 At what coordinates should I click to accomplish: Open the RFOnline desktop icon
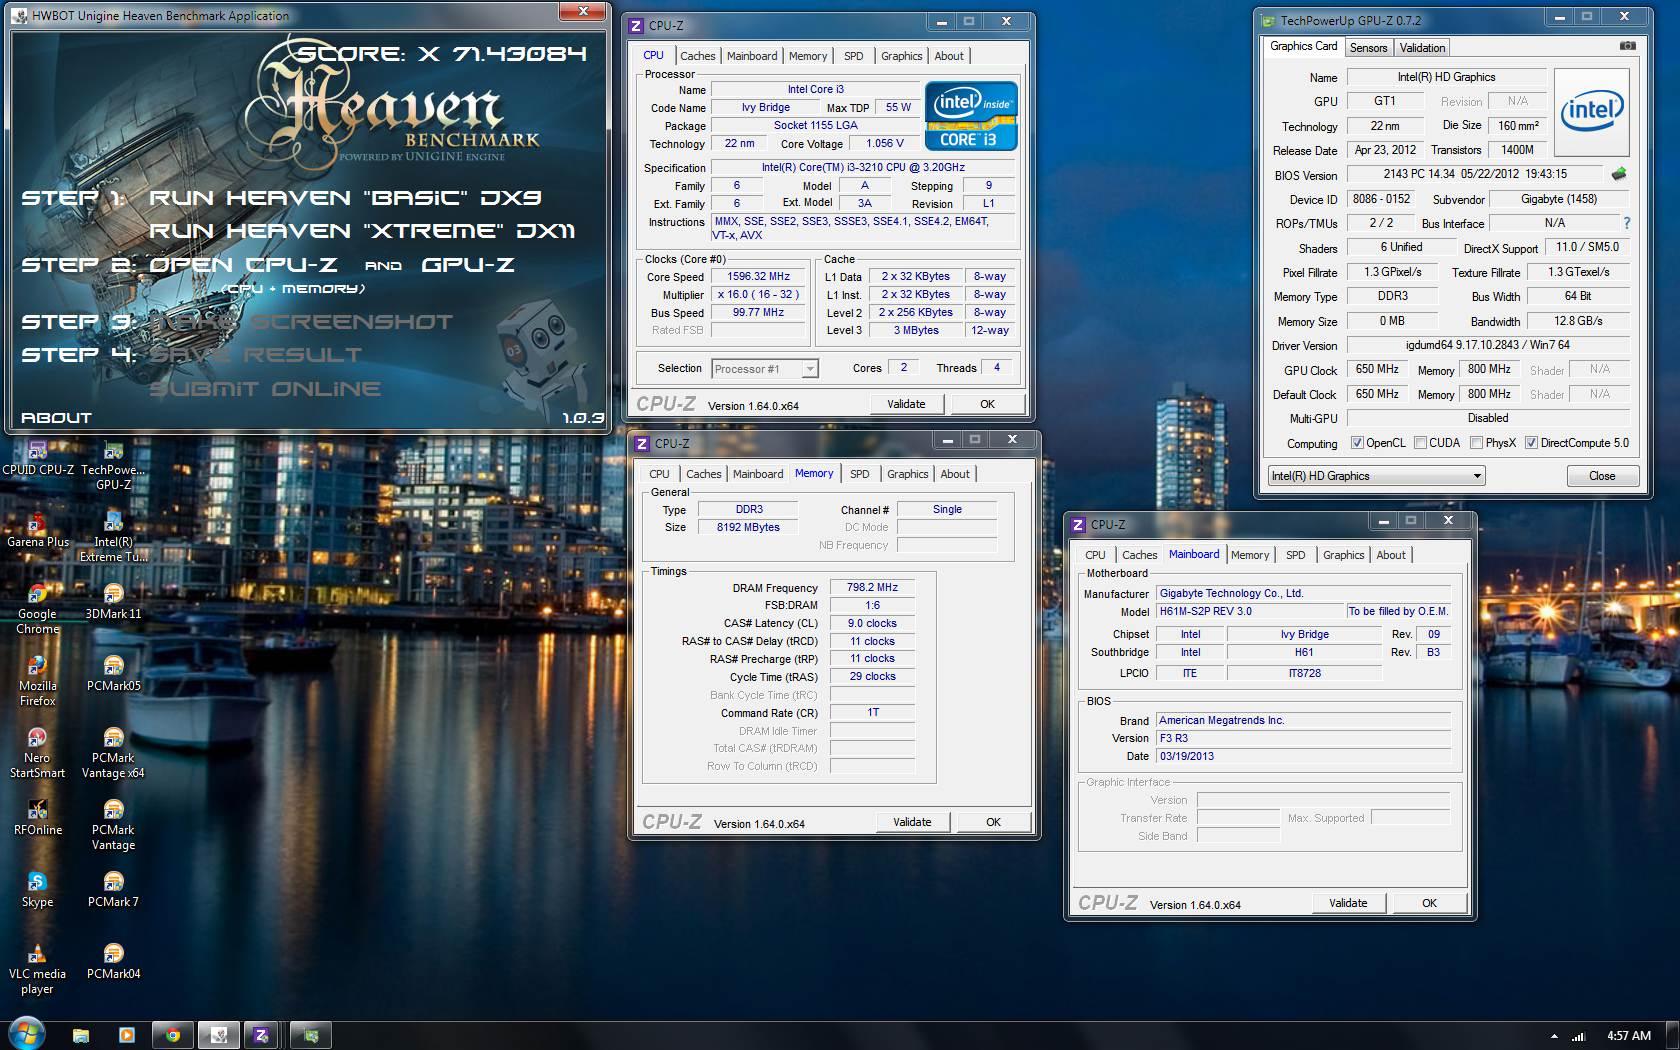[37, 819]
